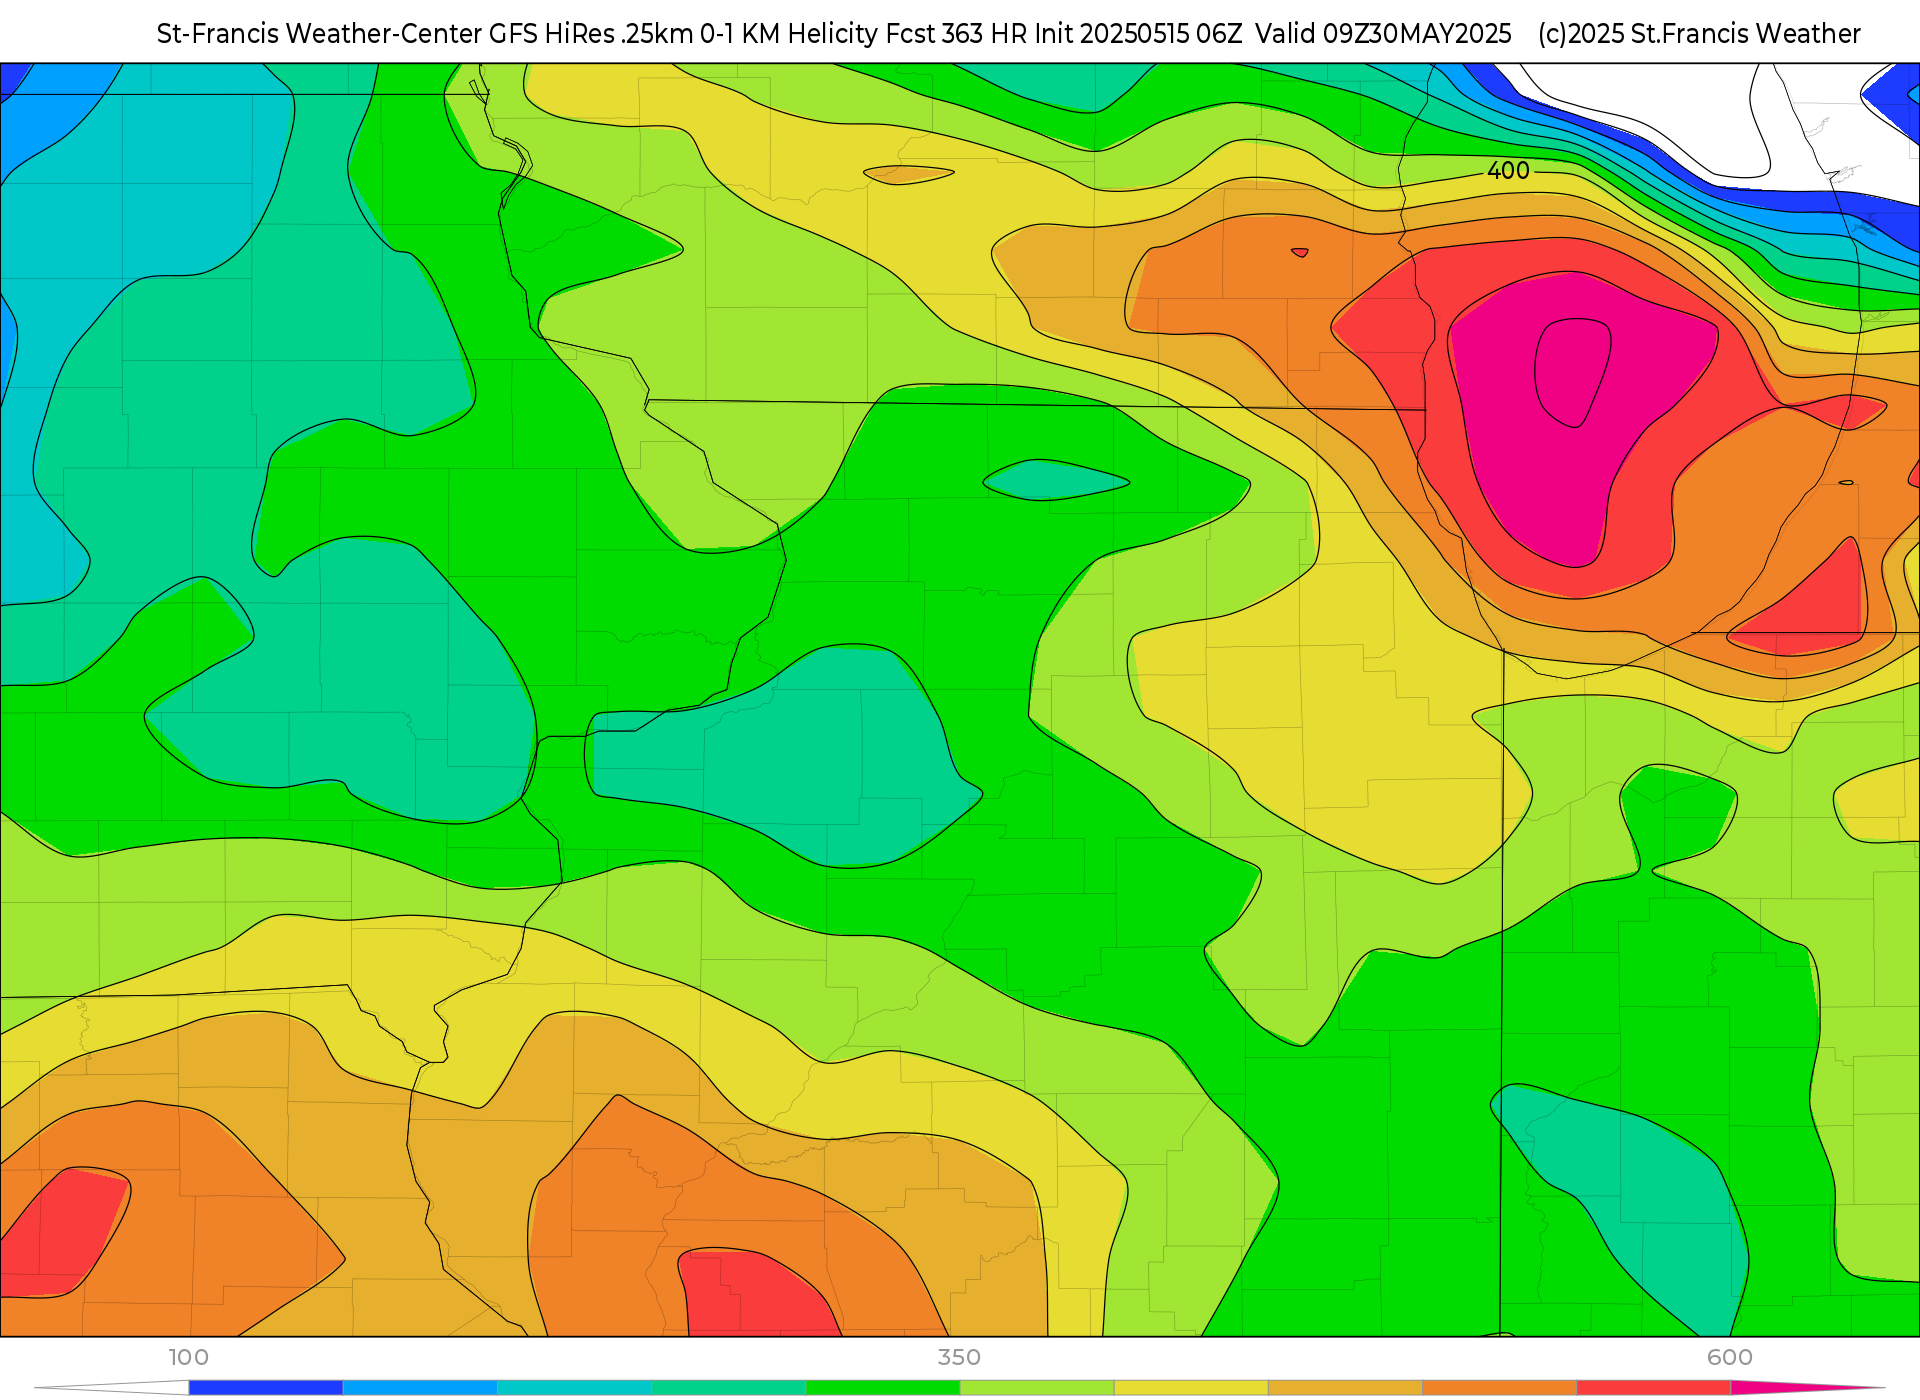Click the 'Valid 09Z30MAY2025' text in title
The height and width of the screenshot is (1400, 1920).
[x=1383, y=34]
